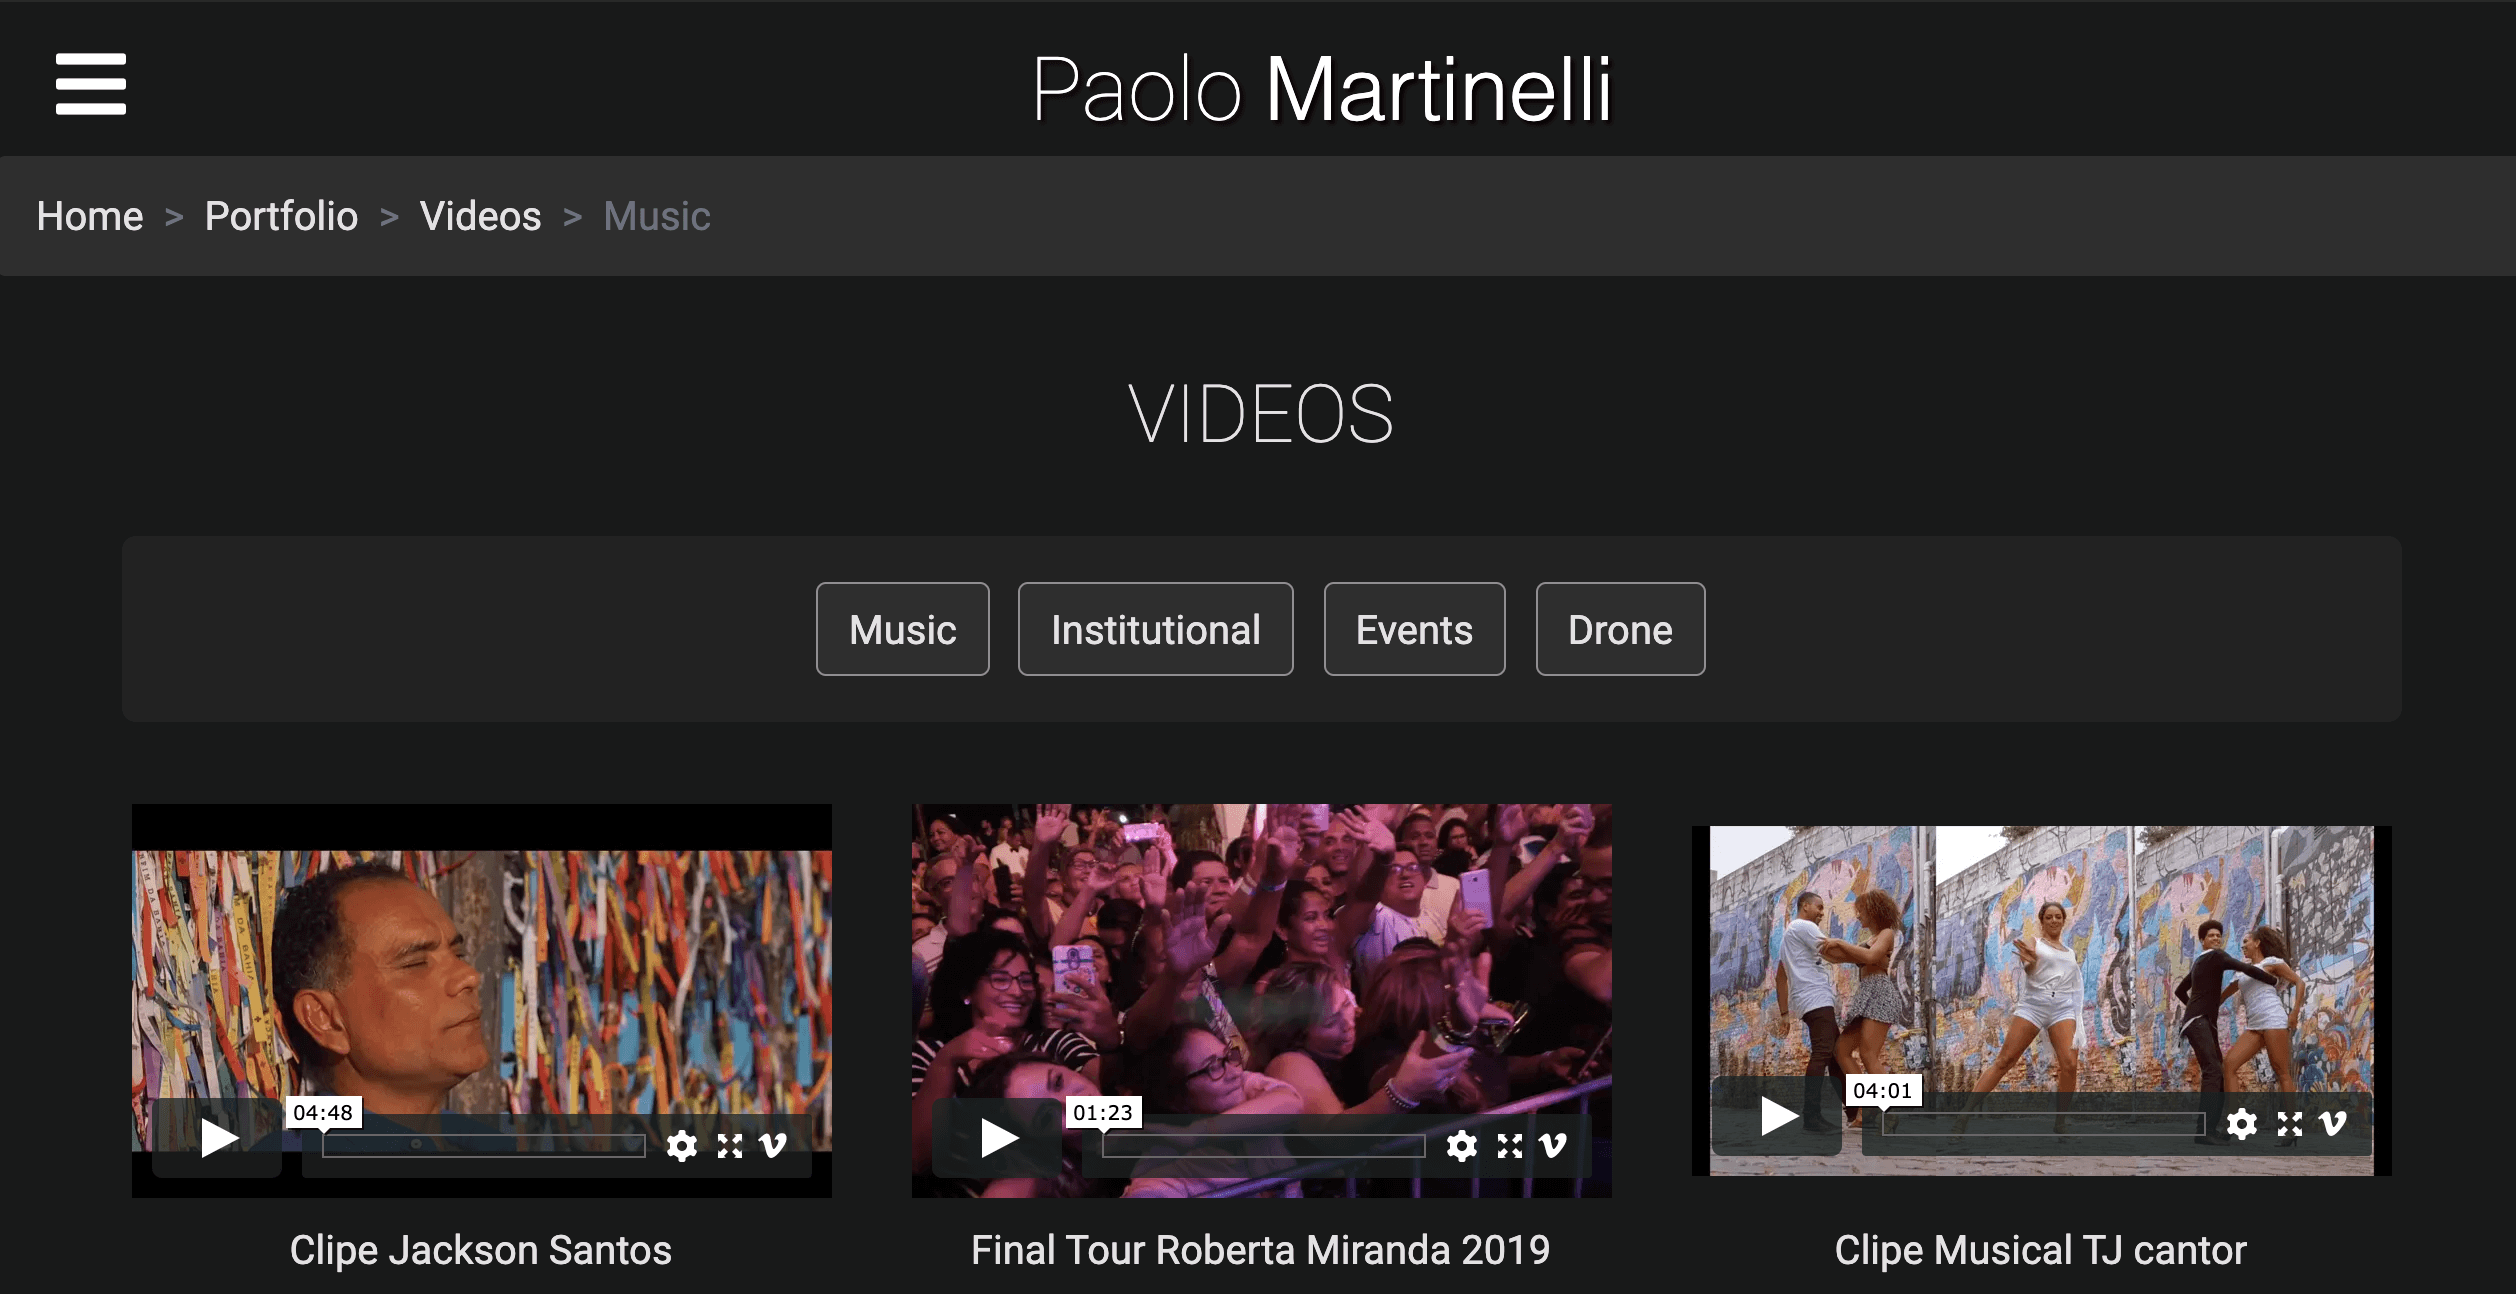The image size is (2516, 1294).
Task: Open Vimeo logo on Jackson Santos player
Action: (772, 1146)
